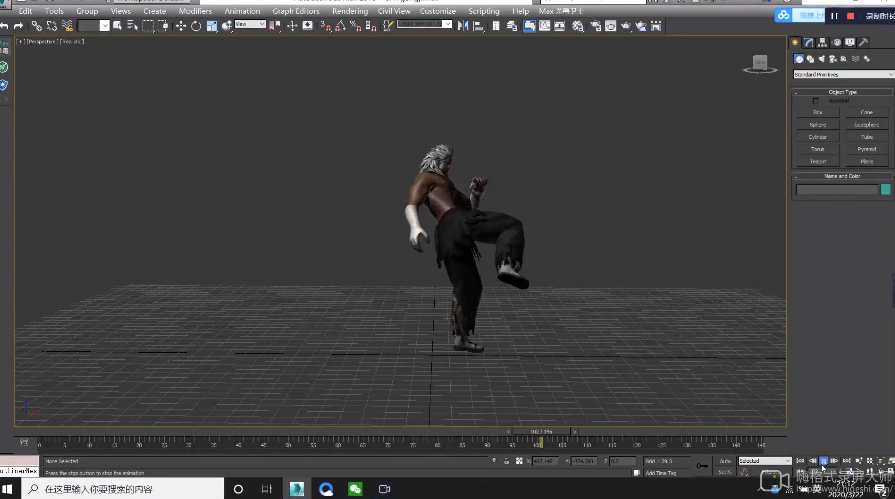
Task: Toggle Percent Snap on toolbar
Action: (356, 26)
